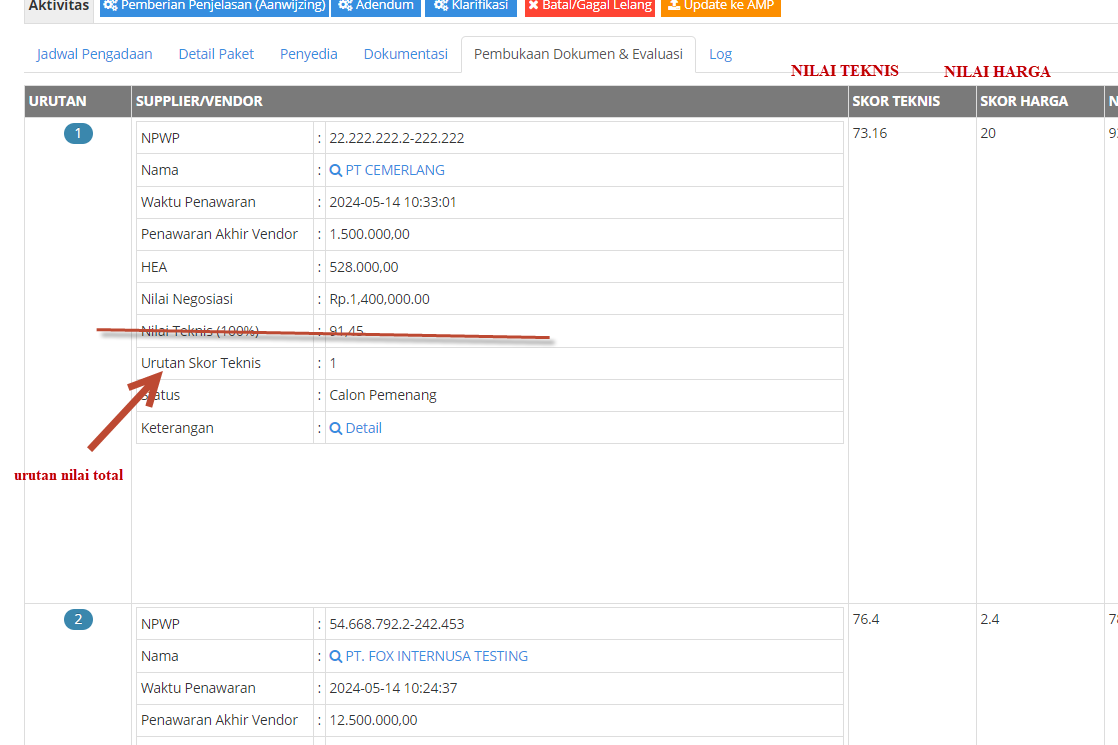Switch to the Detail Paket tab

coord(216,54)
